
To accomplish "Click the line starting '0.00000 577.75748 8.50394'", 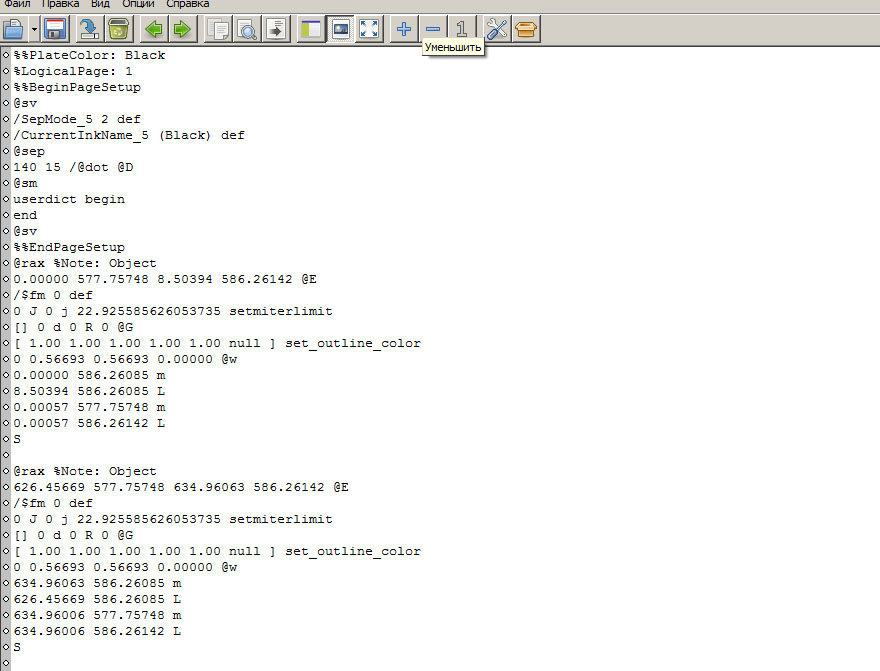I will coord(165,279).
